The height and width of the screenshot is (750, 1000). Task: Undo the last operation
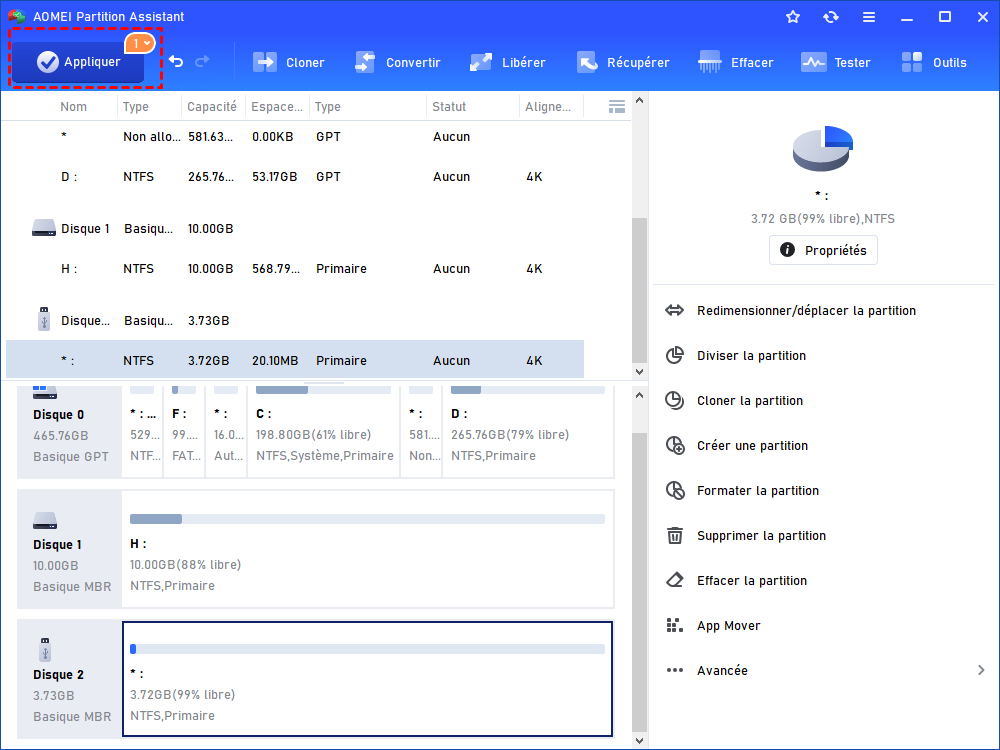tap(176, 62)
